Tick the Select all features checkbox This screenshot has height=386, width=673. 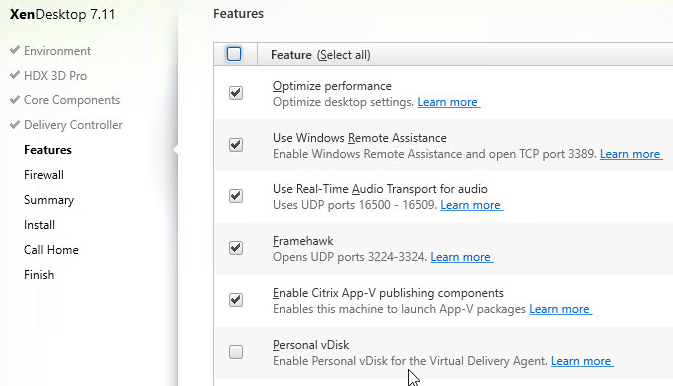pyautogui.click(x=234, y=54)
